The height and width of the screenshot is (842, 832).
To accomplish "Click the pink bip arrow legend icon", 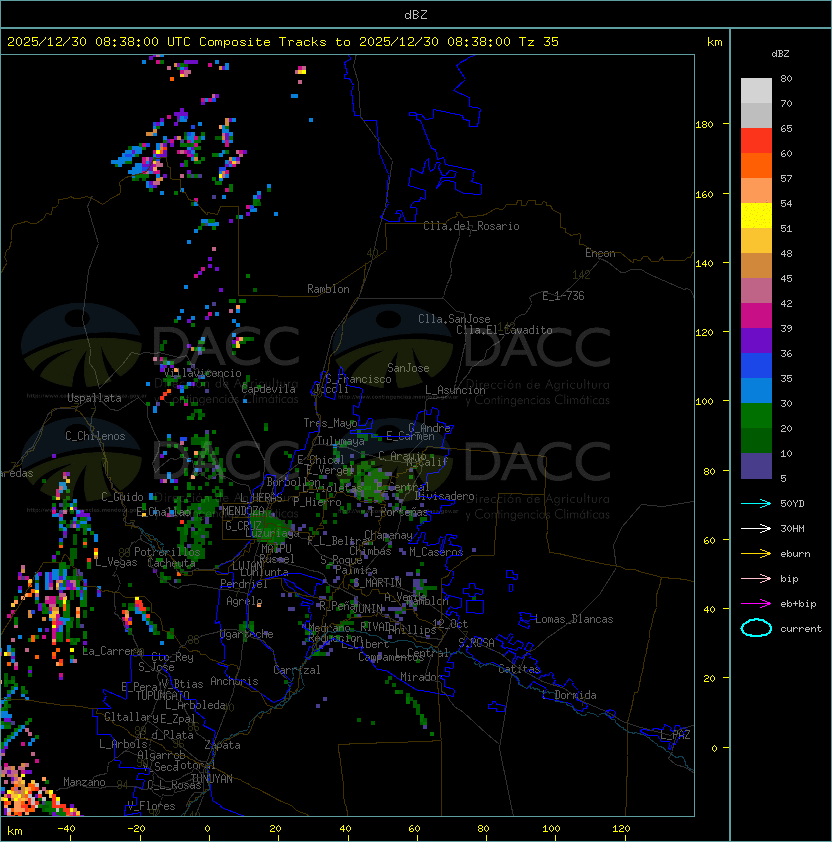I will point(756,578).
